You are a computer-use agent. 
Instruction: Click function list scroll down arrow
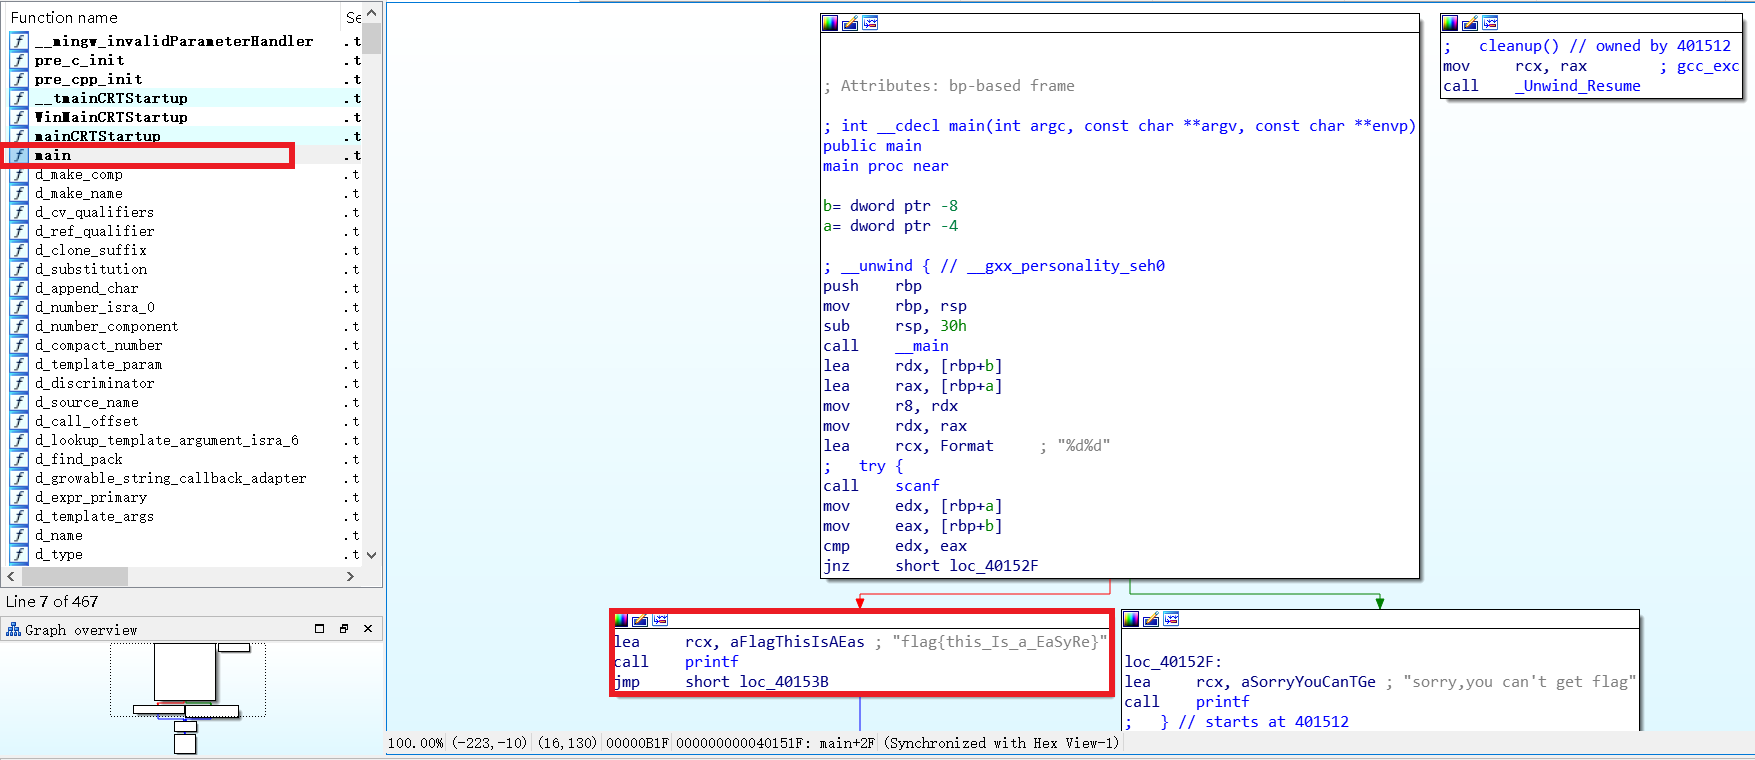[372, 555]
